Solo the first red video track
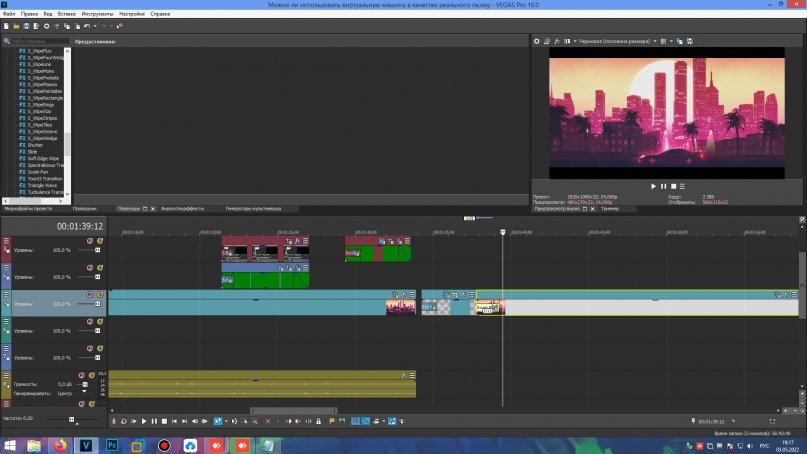The image size is (807, 454). pyautogui.click(x=99, y=240)
